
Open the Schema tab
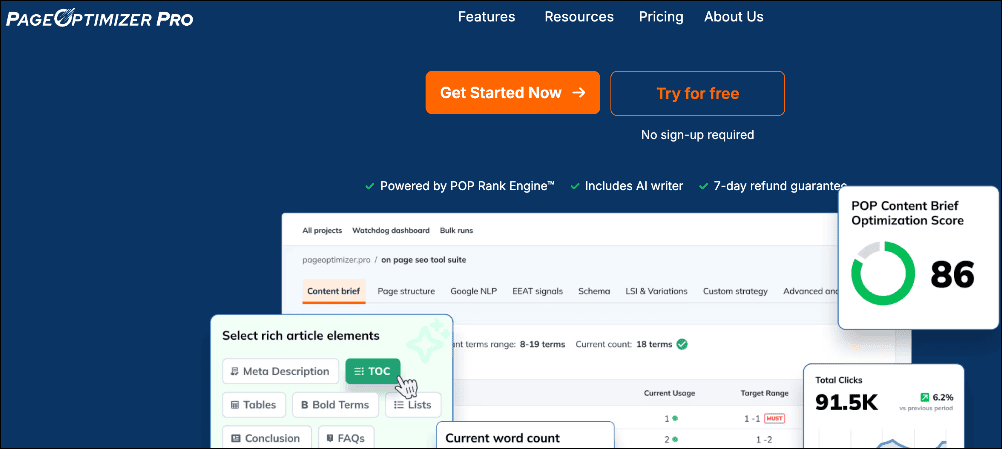coord(594,291)
